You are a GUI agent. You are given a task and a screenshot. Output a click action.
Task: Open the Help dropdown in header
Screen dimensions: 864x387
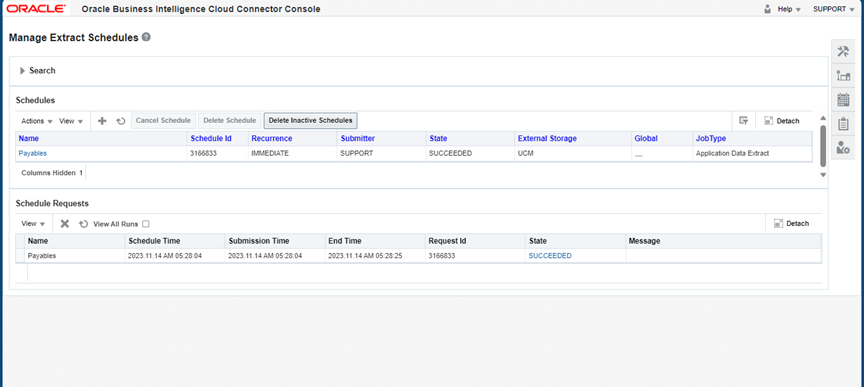(789, 9)
